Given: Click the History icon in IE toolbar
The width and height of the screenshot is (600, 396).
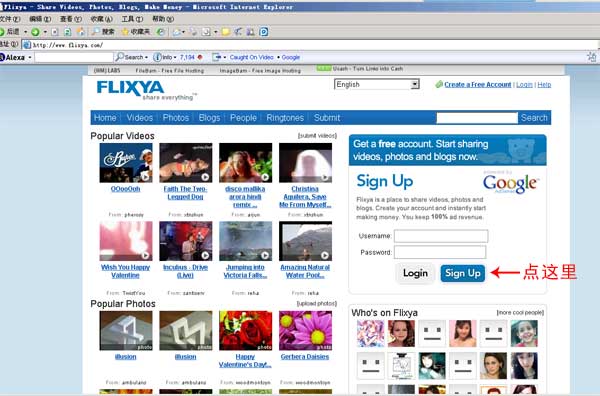Looking at the screenshot, I should (x=160, y=32).
